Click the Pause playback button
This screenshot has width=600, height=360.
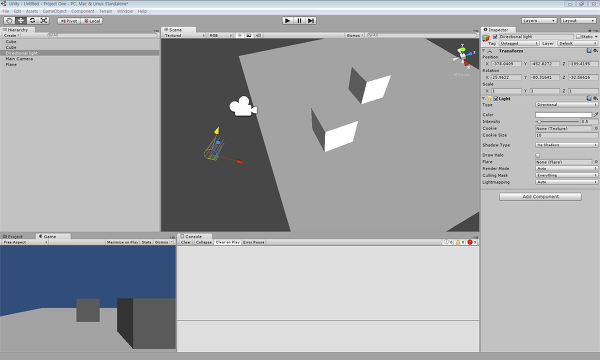[299, 21]
